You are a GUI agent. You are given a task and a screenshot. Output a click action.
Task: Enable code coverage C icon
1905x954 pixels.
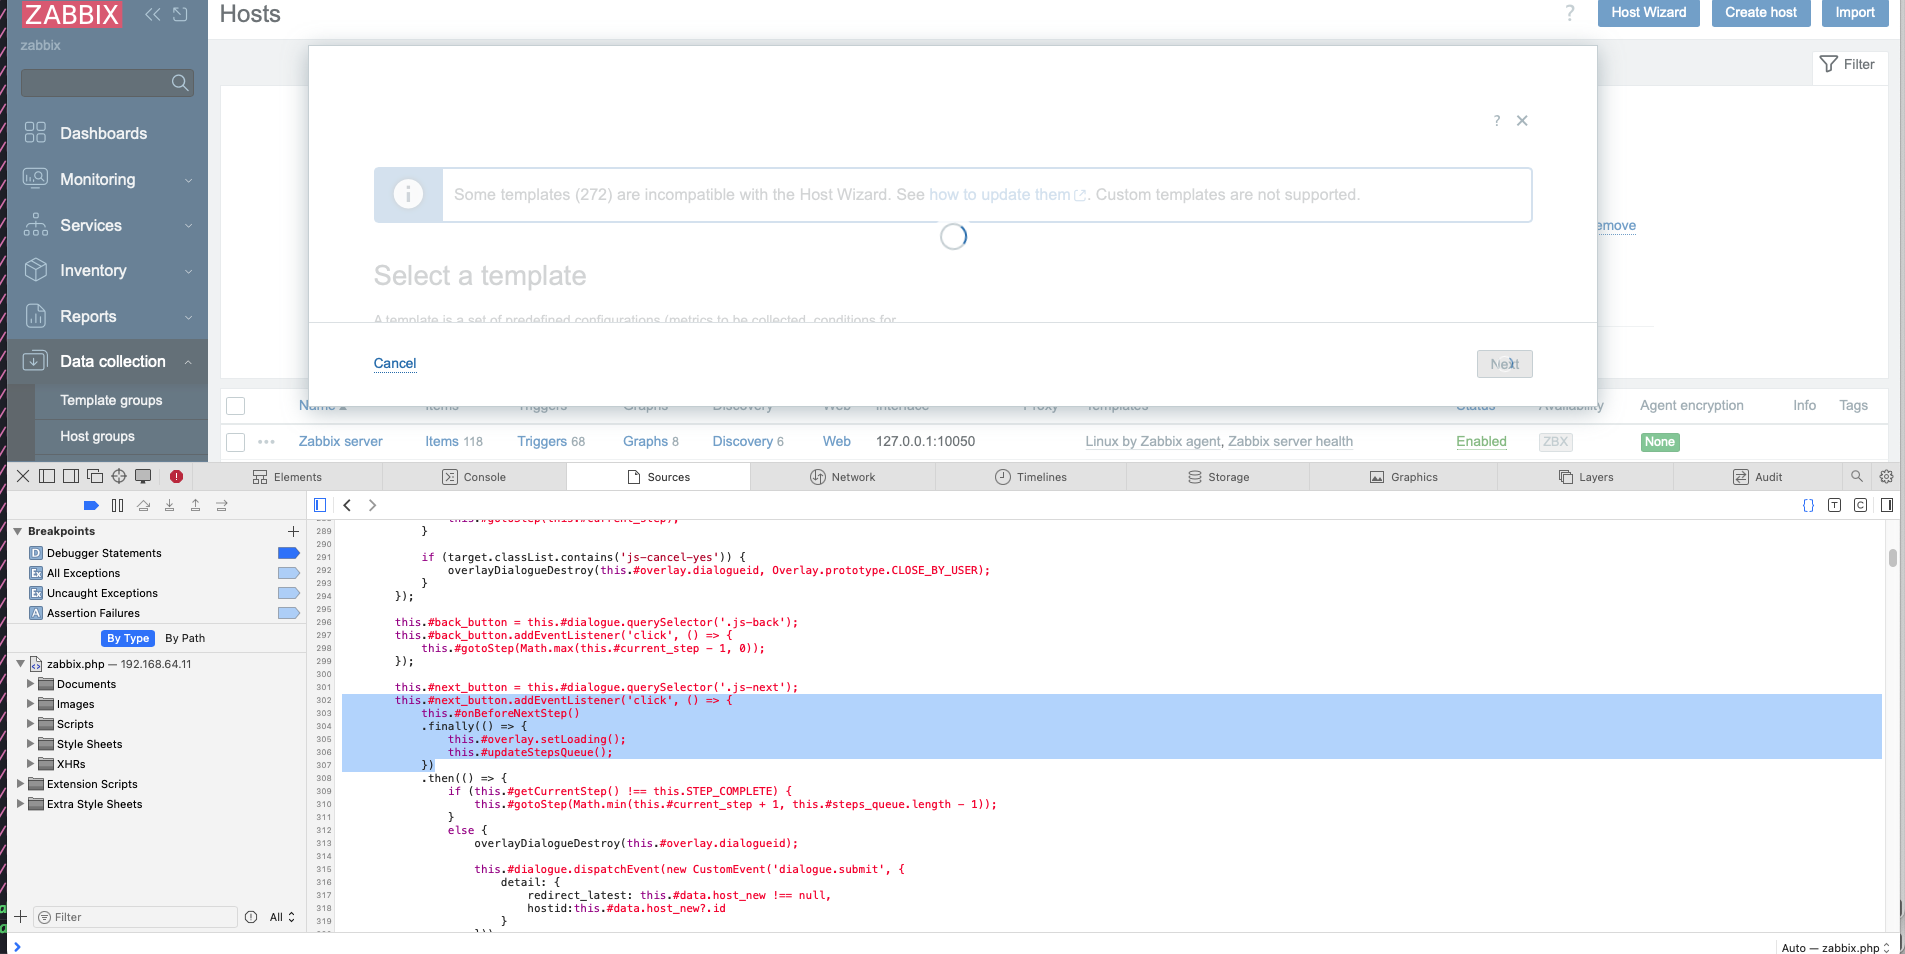[x=1860, y=505]
